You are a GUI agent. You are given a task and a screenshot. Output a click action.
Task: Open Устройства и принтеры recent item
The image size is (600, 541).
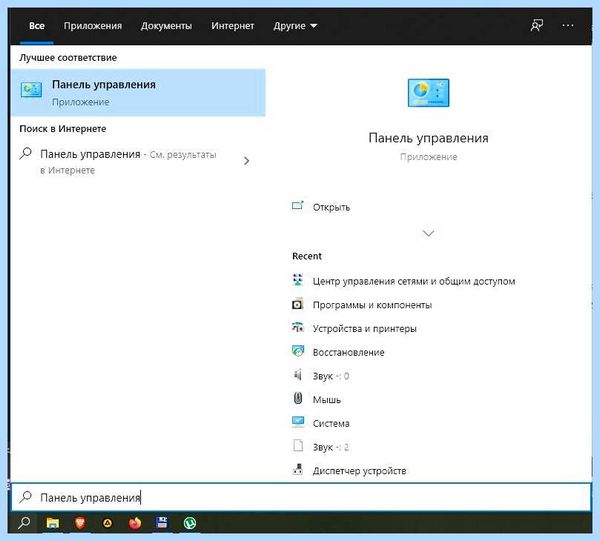click(365, 328)
